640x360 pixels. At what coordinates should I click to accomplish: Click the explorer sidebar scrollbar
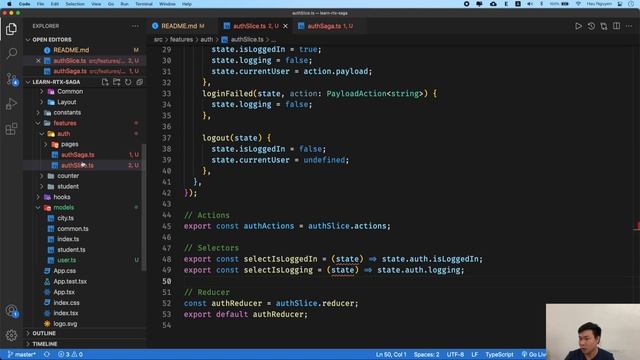143,207
